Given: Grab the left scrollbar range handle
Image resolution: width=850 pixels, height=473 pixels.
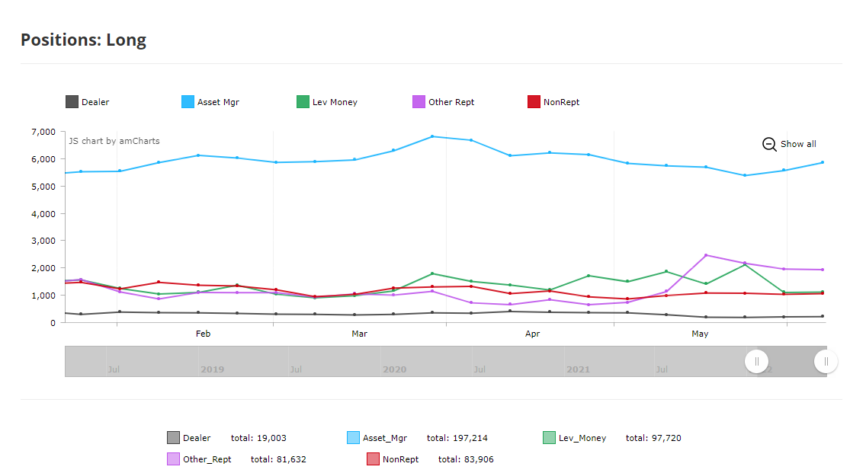Looking at the screenshot, I should pyautogui.click(x=756, y=361).
